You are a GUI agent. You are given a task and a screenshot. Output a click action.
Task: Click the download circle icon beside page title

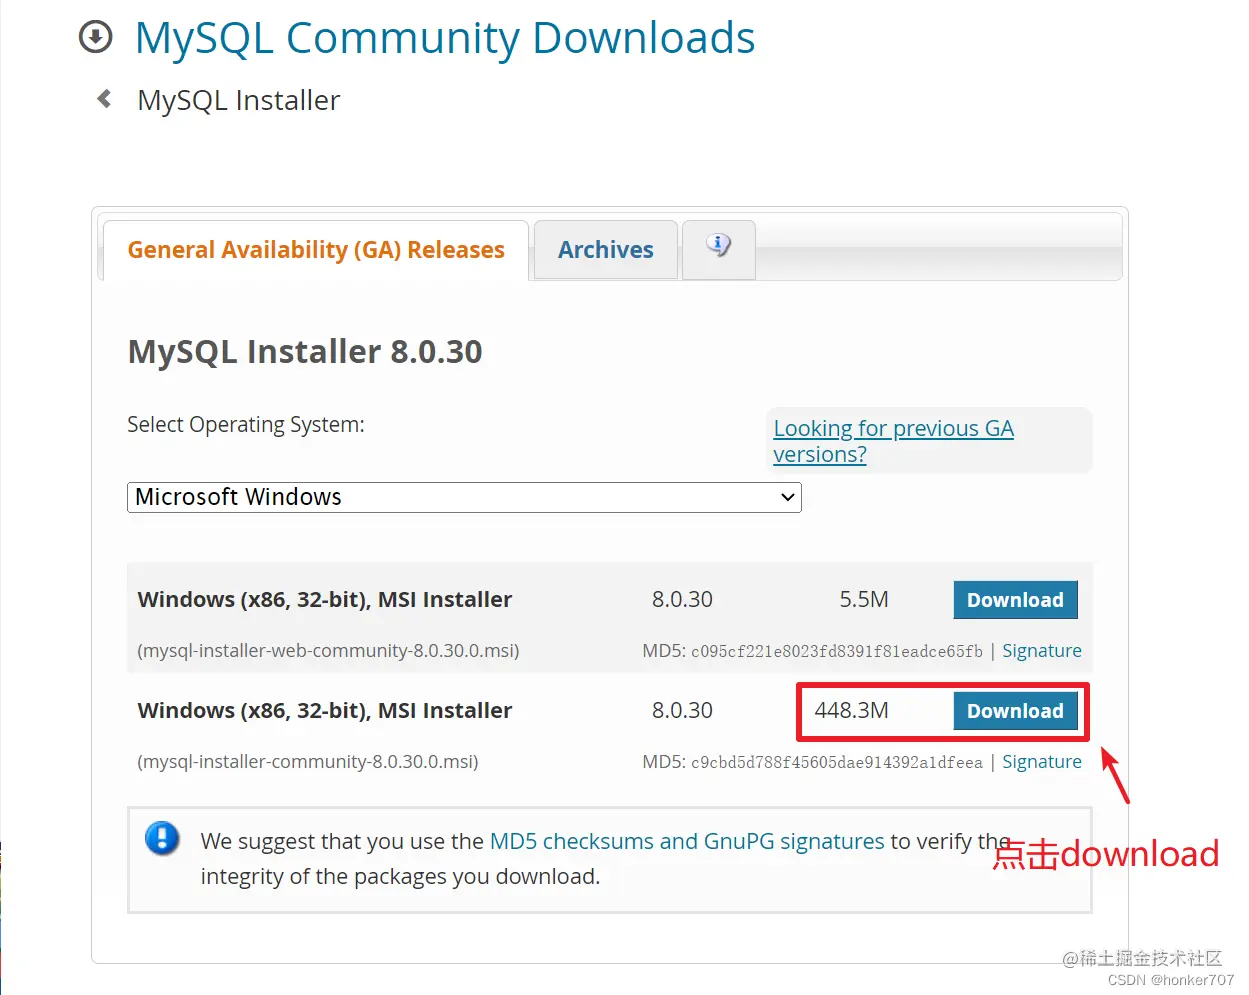coord(96,38)
